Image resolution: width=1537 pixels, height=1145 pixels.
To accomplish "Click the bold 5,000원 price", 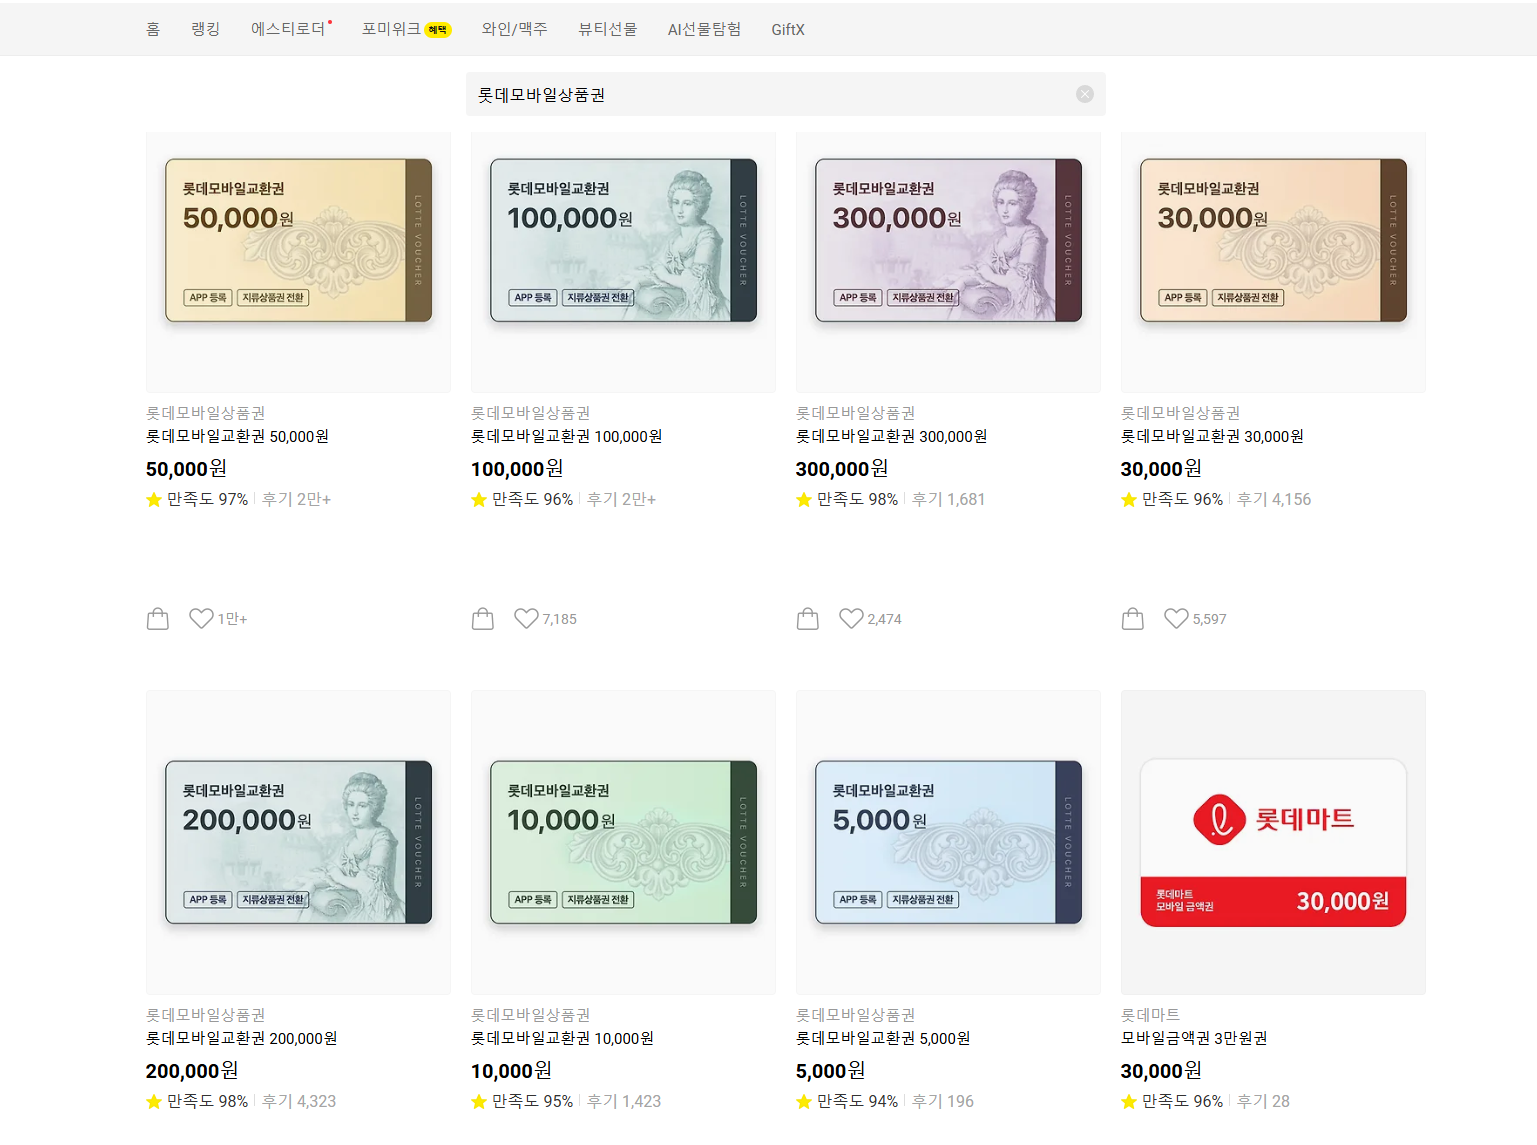I will tap(830, 1070).
